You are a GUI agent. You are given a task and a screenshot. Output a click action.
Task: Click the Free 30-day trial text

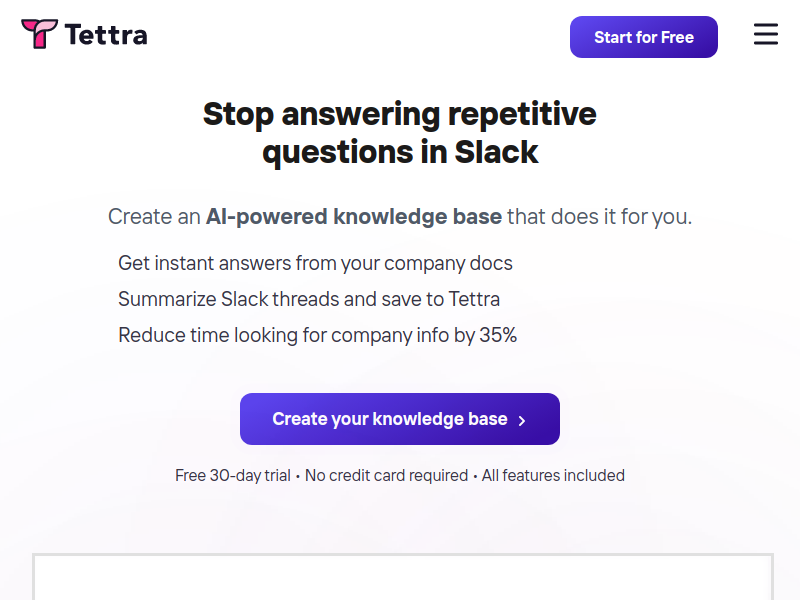[233, 476]
